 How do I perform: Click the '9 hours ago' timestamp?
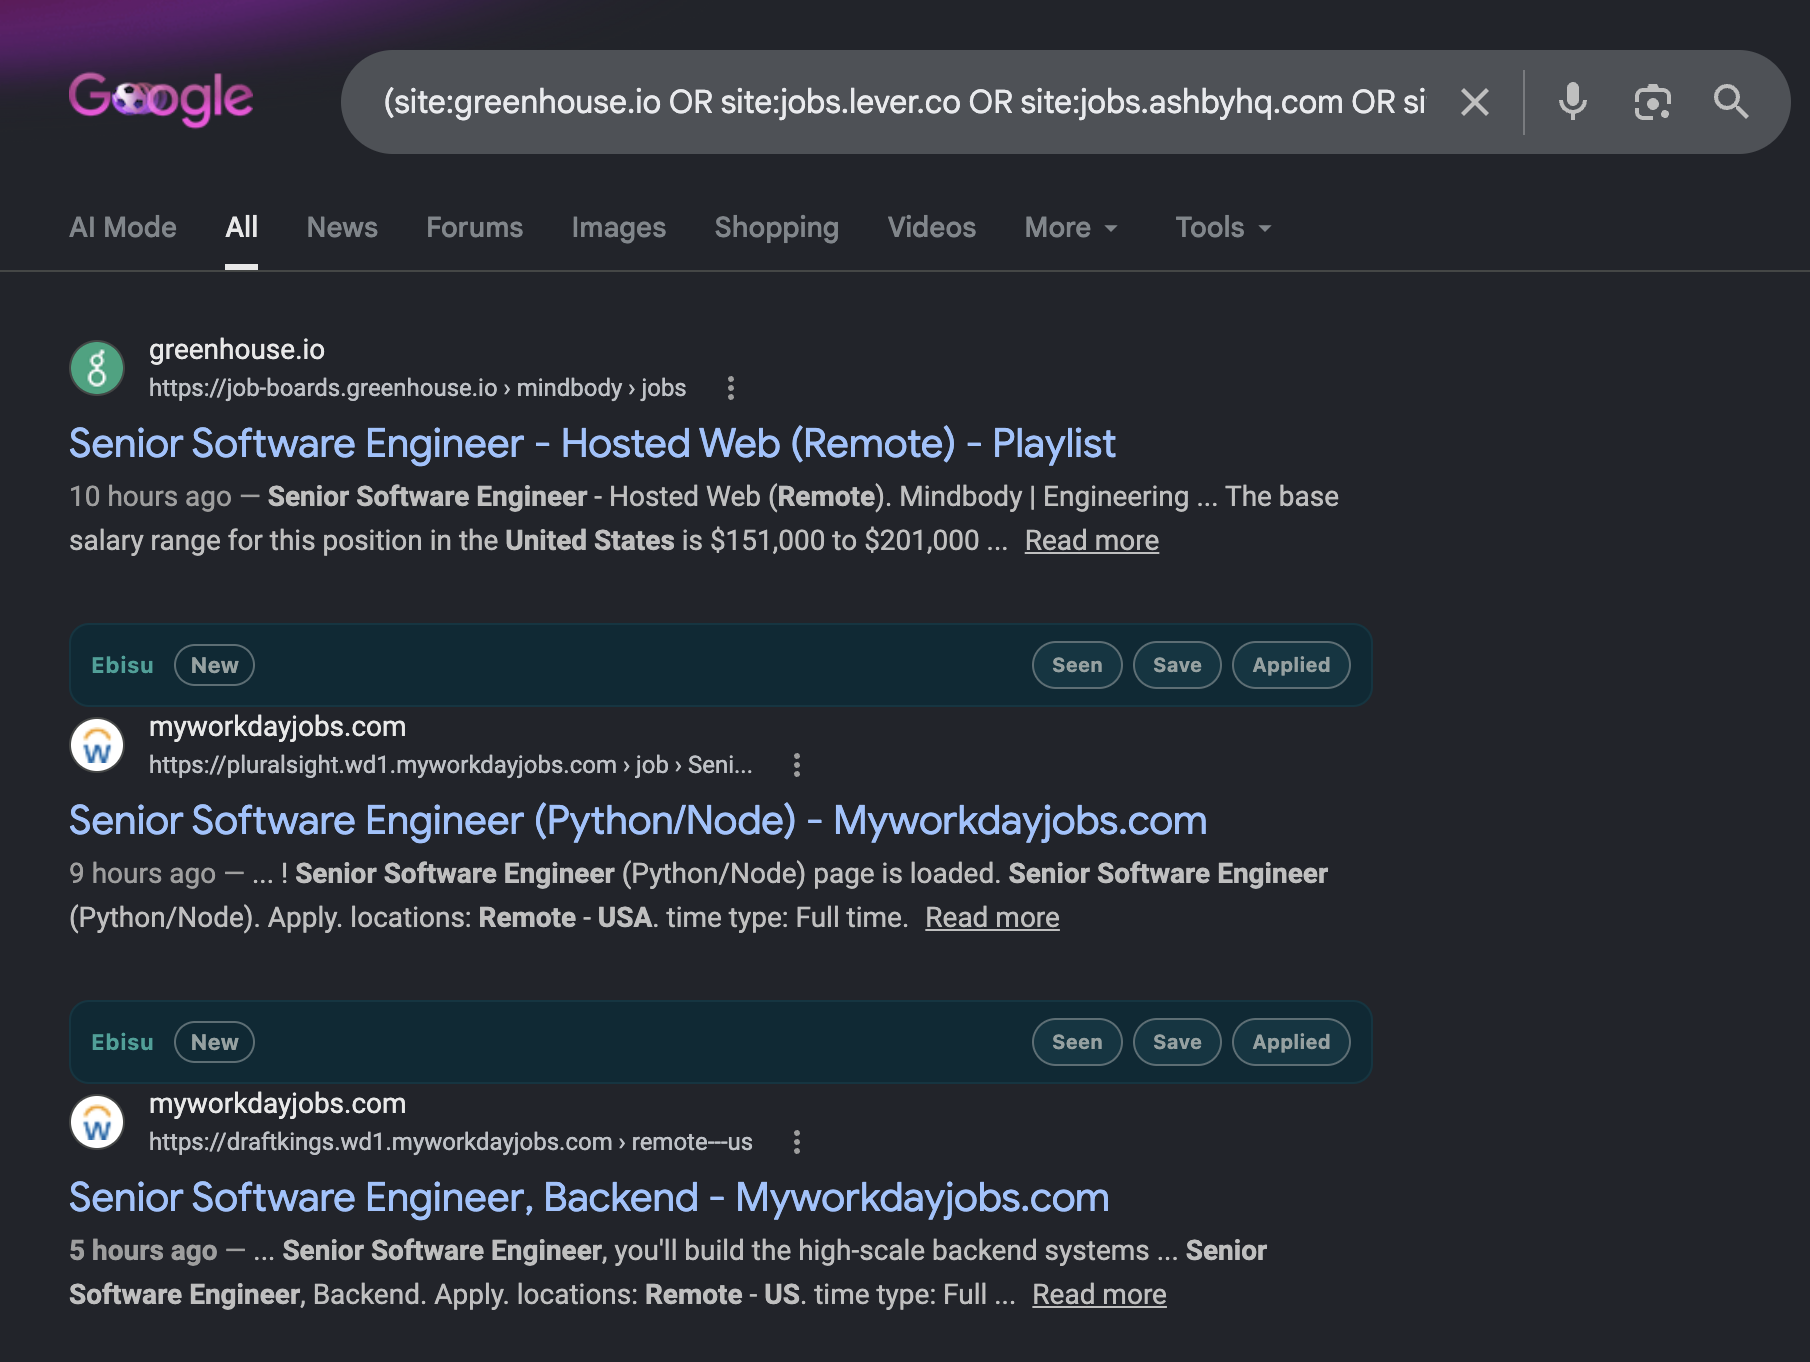pos(142,873)
